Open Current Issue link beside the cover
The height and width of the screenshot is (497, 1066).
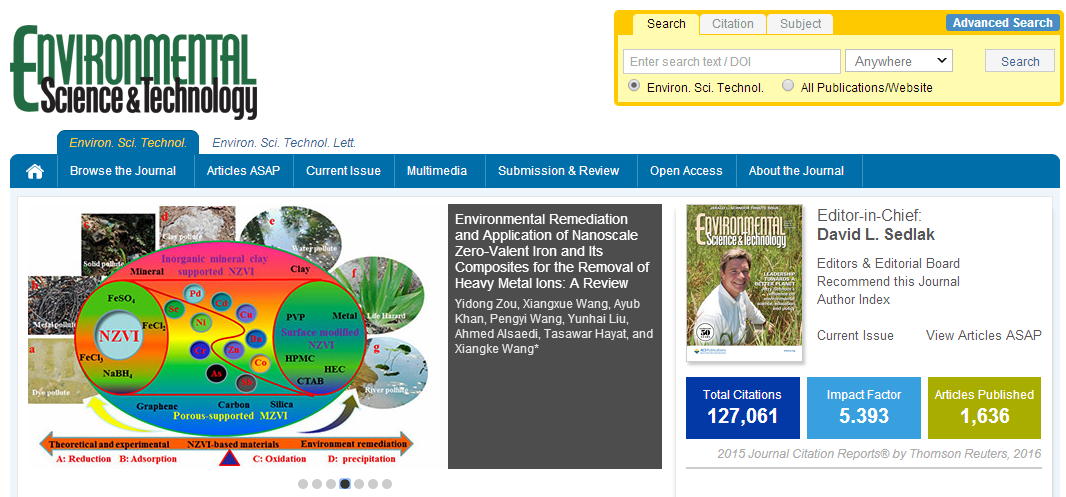pos(855,335)
